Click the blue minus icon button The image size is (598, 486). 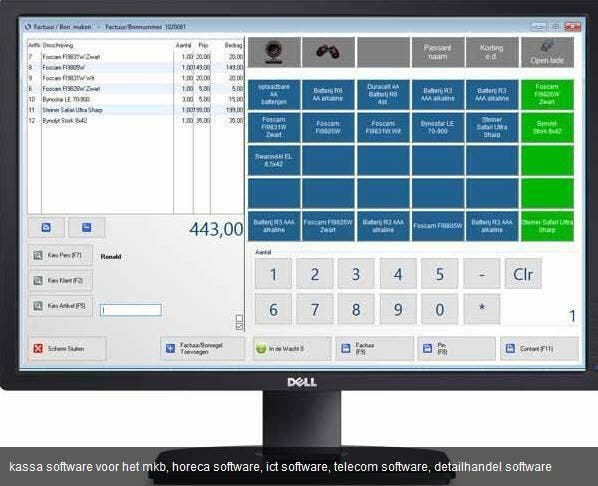point(87,227)
